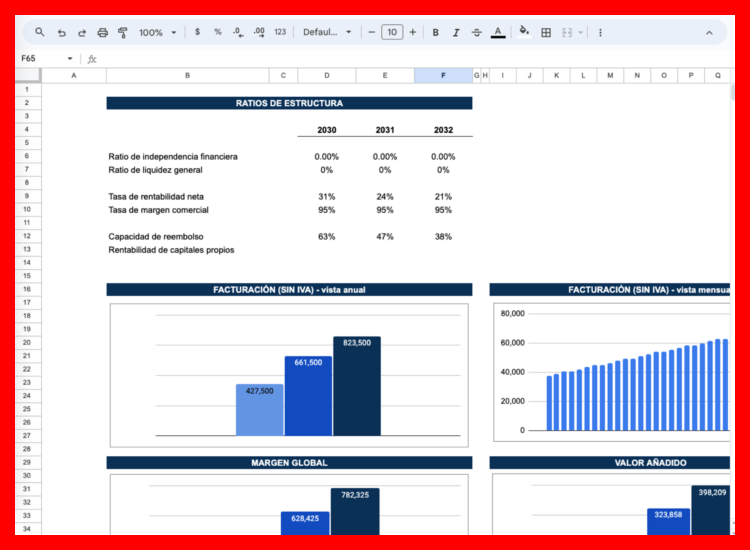Viewport: 750px width, 550px height.
Task: Click the 782,325 bar in Margen Global chart
Action: click(355, 511)
